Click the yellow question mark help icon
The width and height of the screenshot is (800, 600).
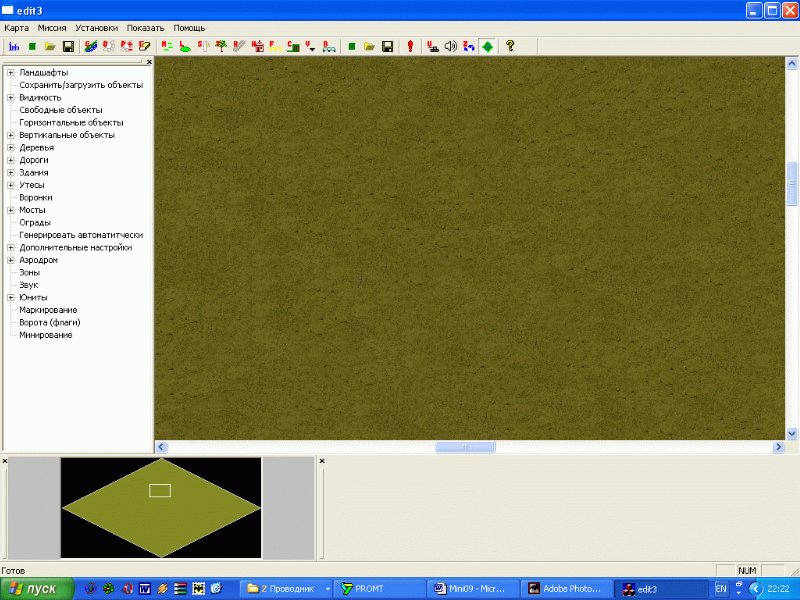pos(510,46)
